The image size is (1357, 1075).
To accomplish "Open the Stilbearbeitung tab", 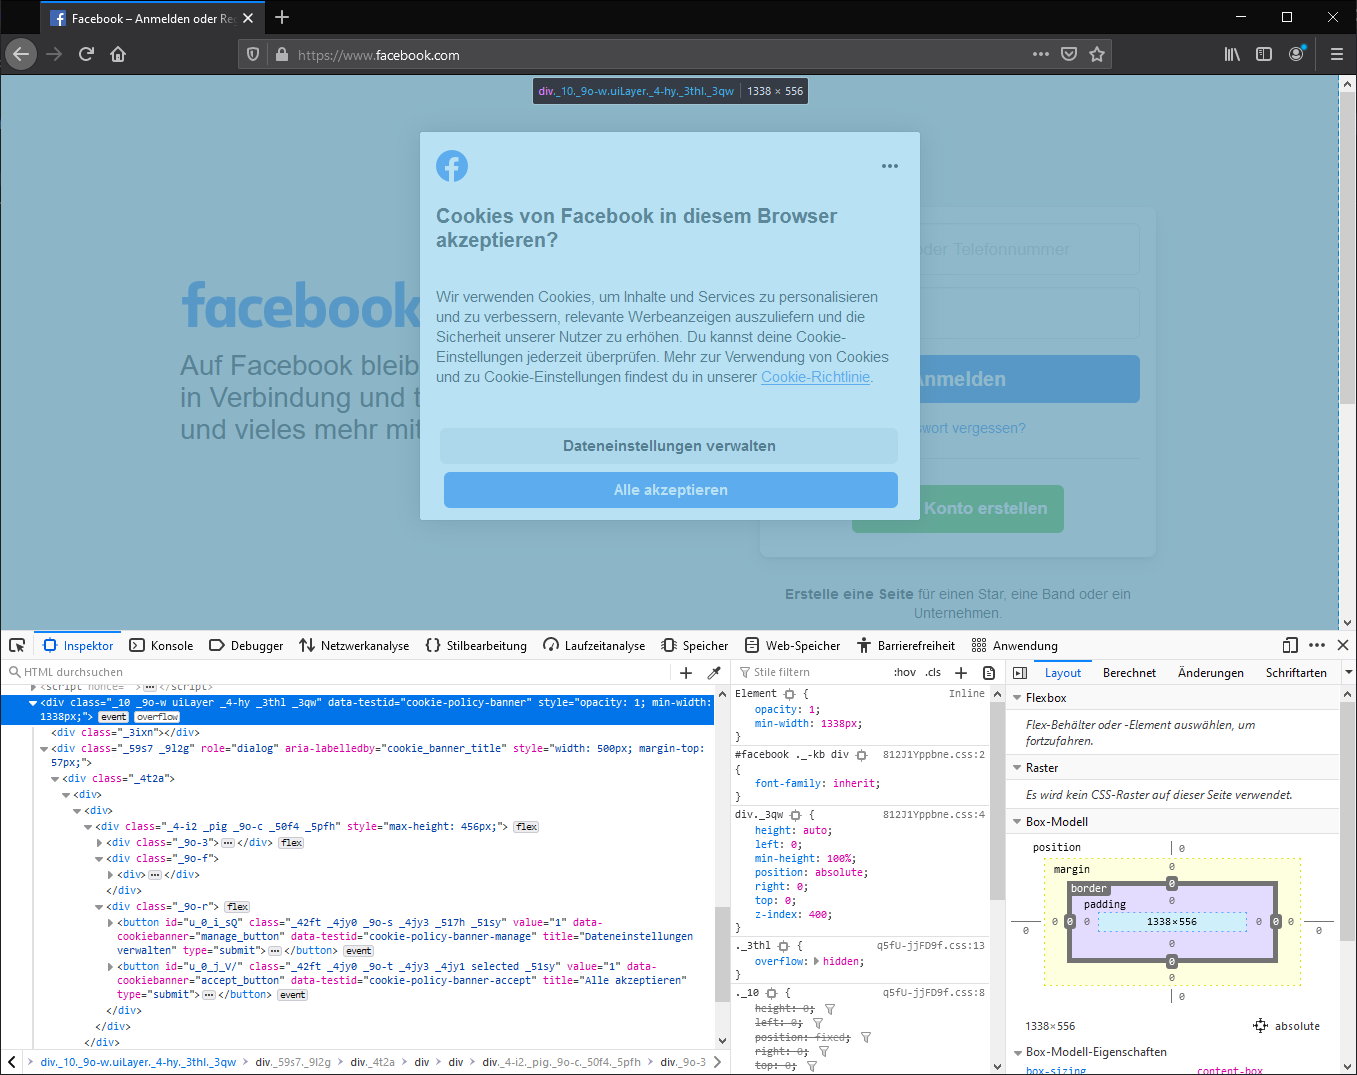I will (x=476, y=646).
